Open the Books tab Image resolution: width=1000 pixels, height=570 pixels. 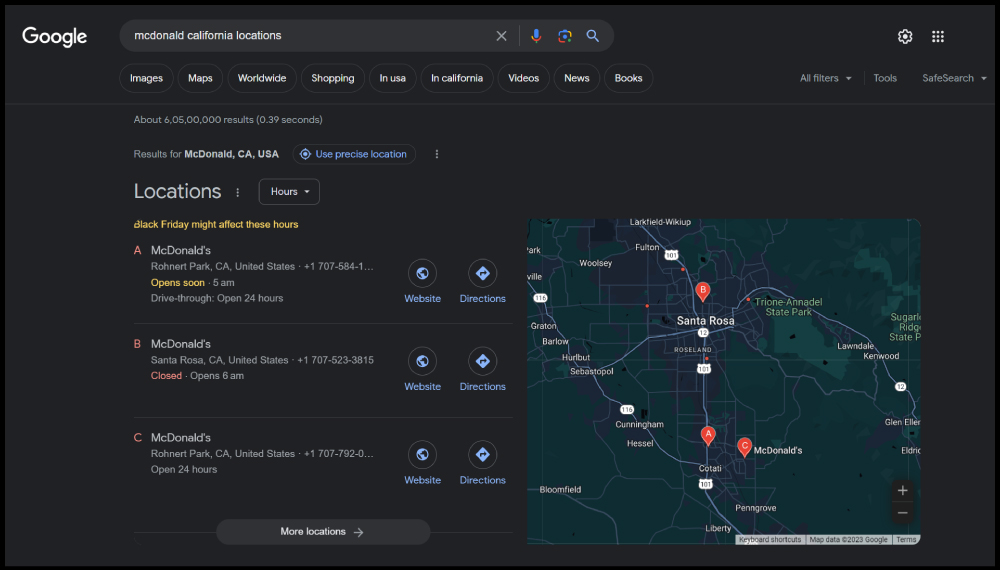point(628,78)
